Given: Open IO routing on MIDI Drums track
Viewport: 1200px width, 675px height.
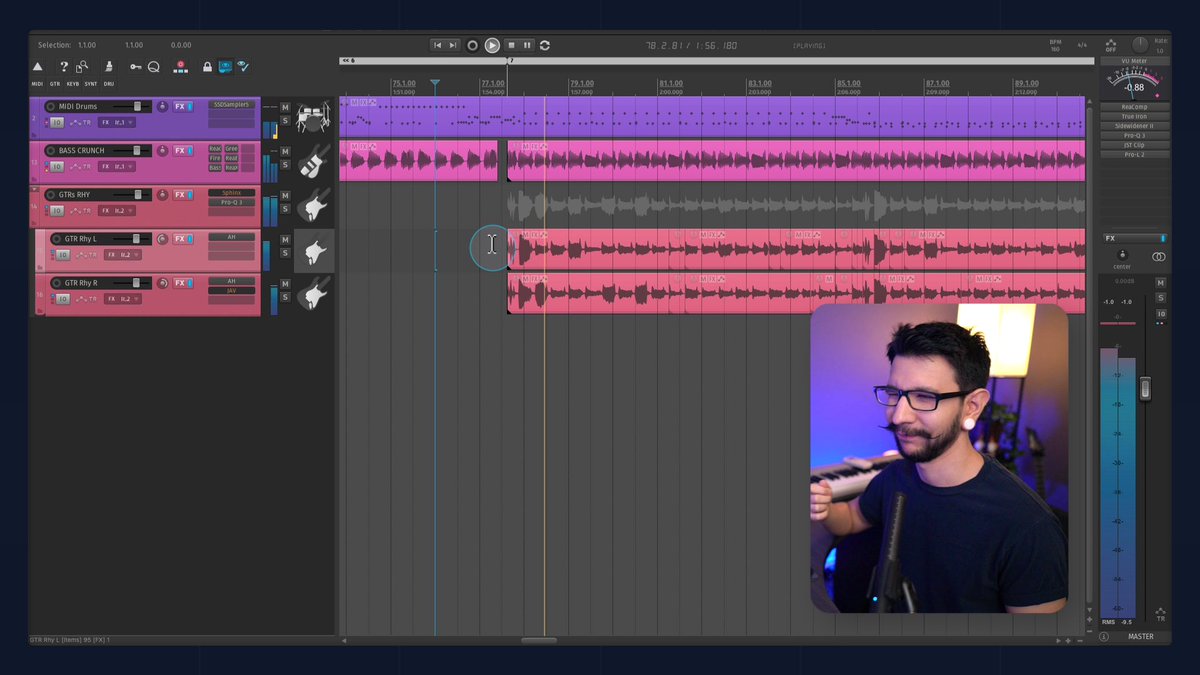Looking at the screenshot, I should pyautogui.click(x=56, y=123).
